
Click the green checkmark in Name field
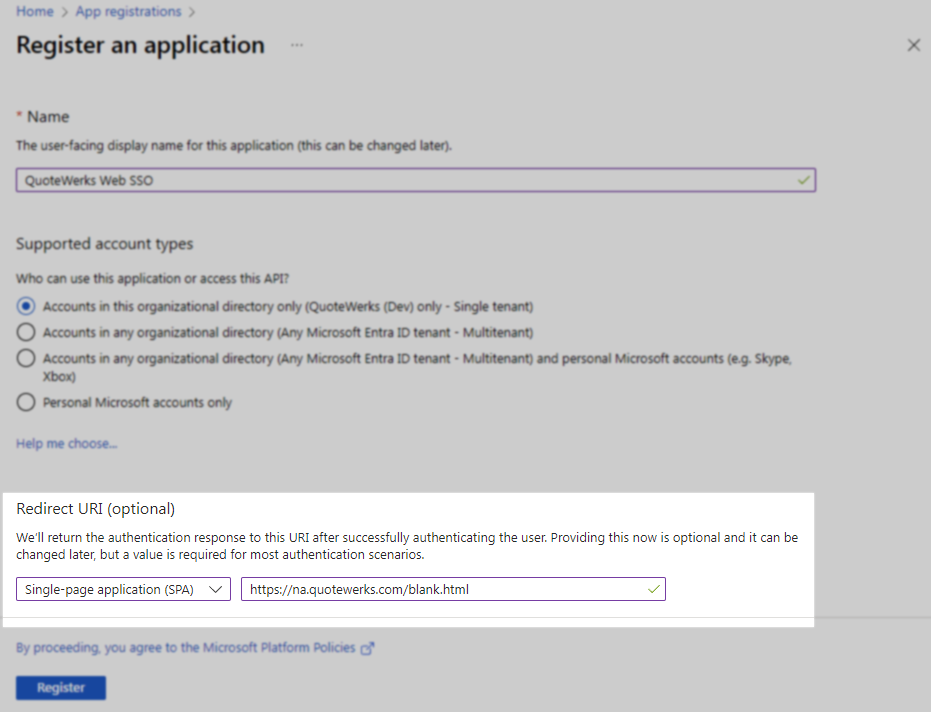coord(802,180)
